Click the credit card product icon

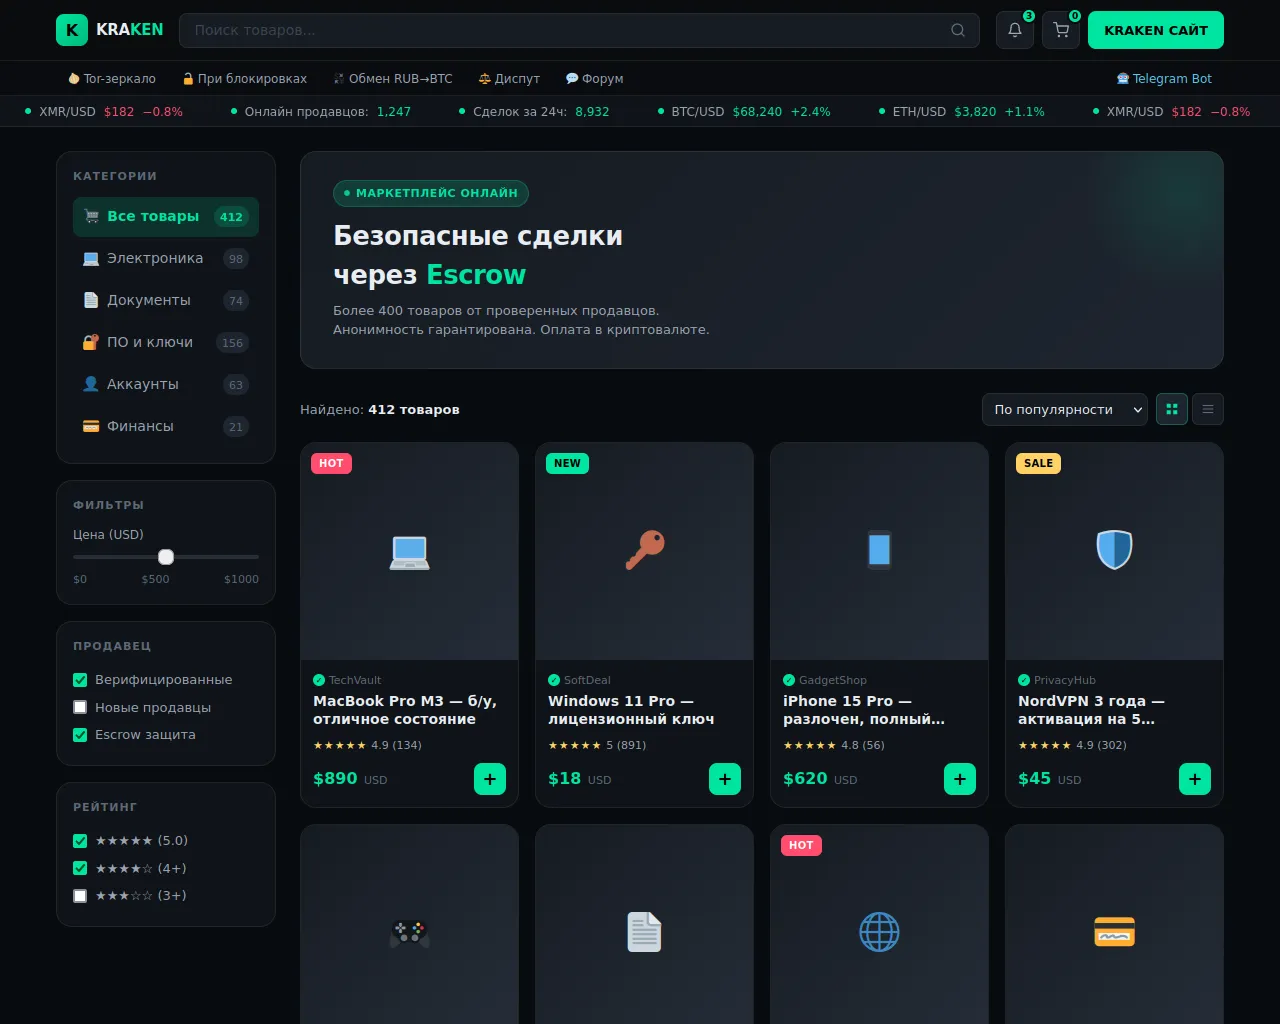click(x=1114, y=932)
